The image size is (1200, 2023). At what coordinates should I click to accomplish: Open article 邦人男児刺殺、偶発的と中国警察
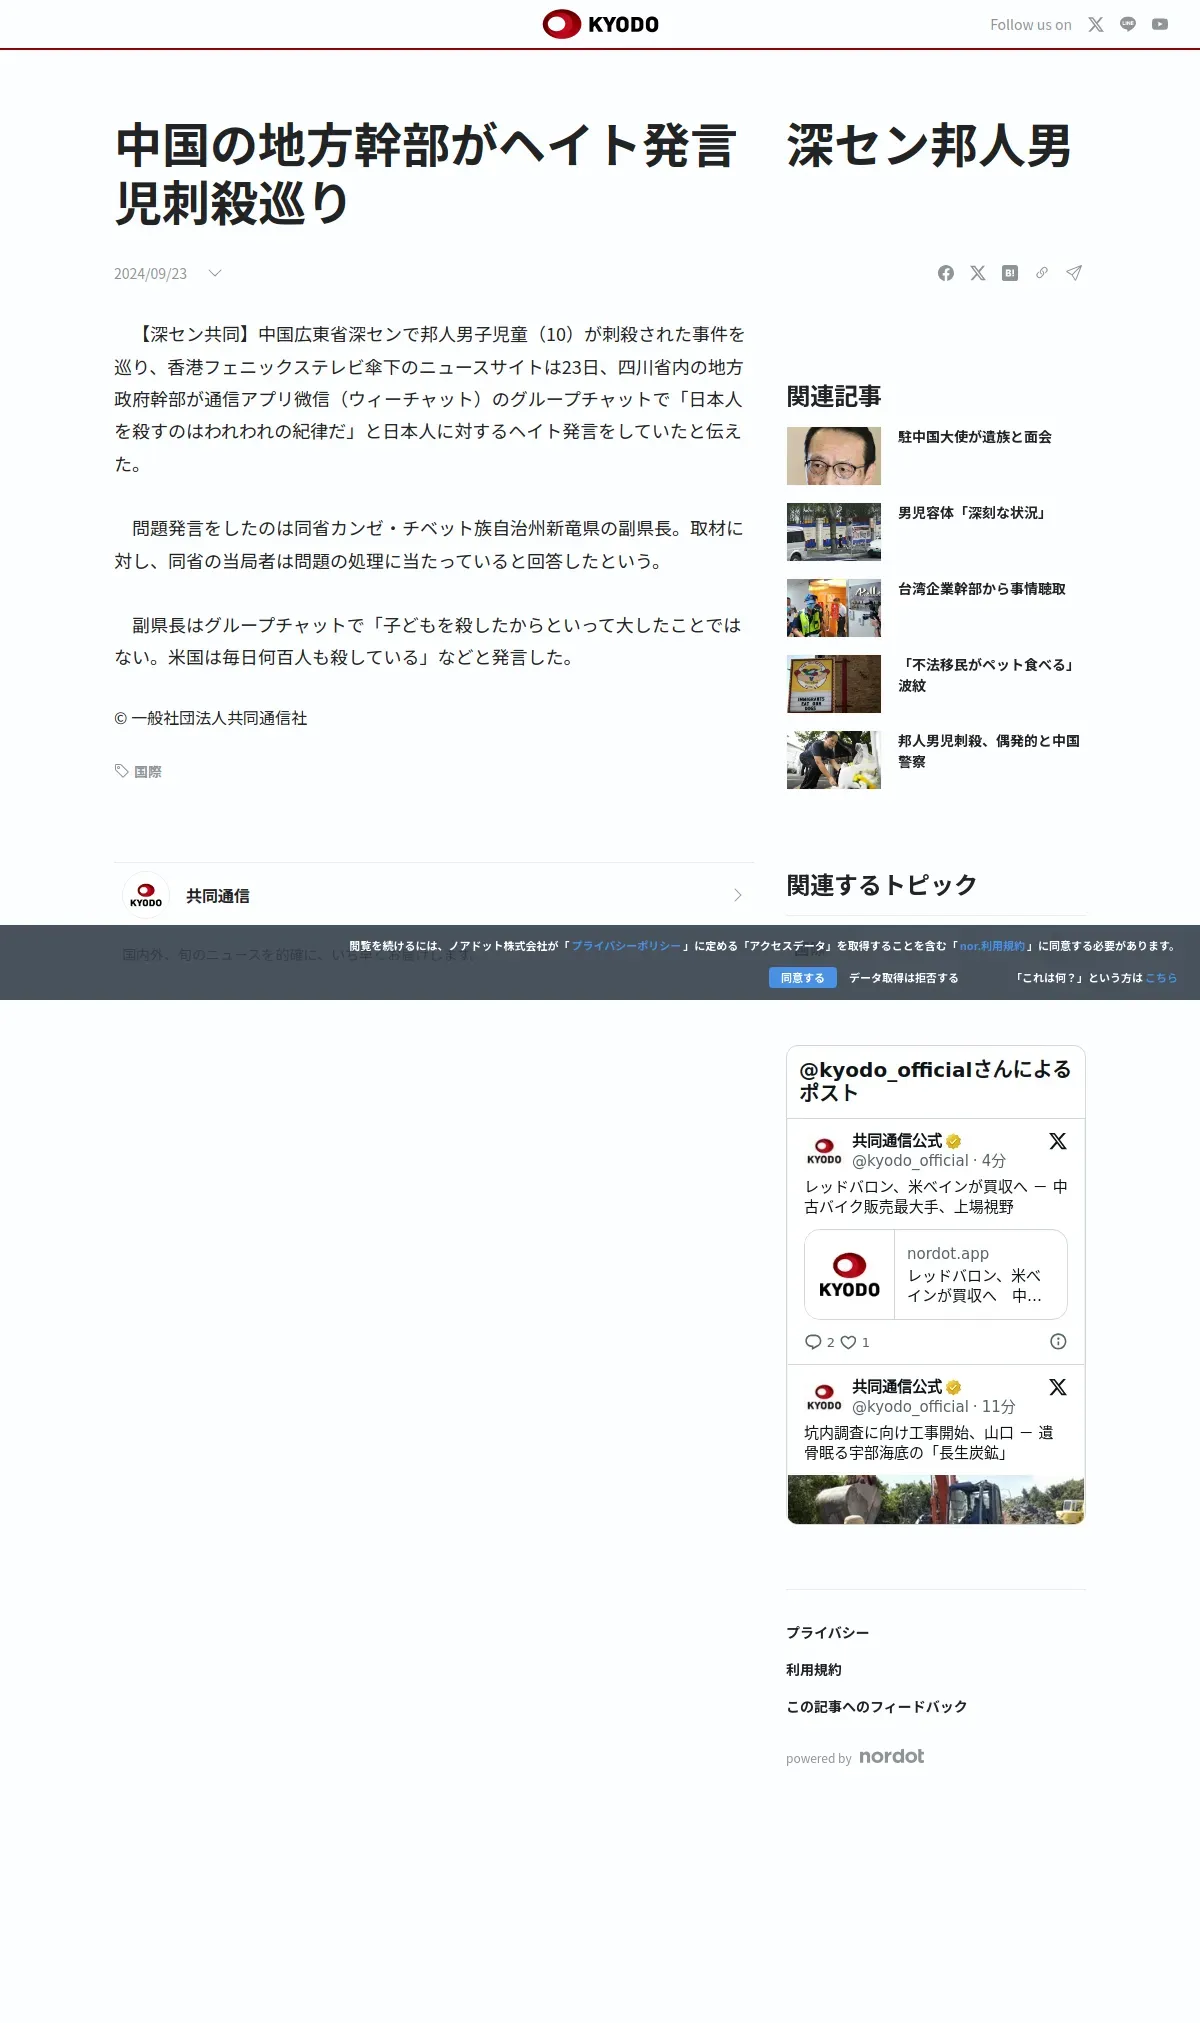coord(989,751)
